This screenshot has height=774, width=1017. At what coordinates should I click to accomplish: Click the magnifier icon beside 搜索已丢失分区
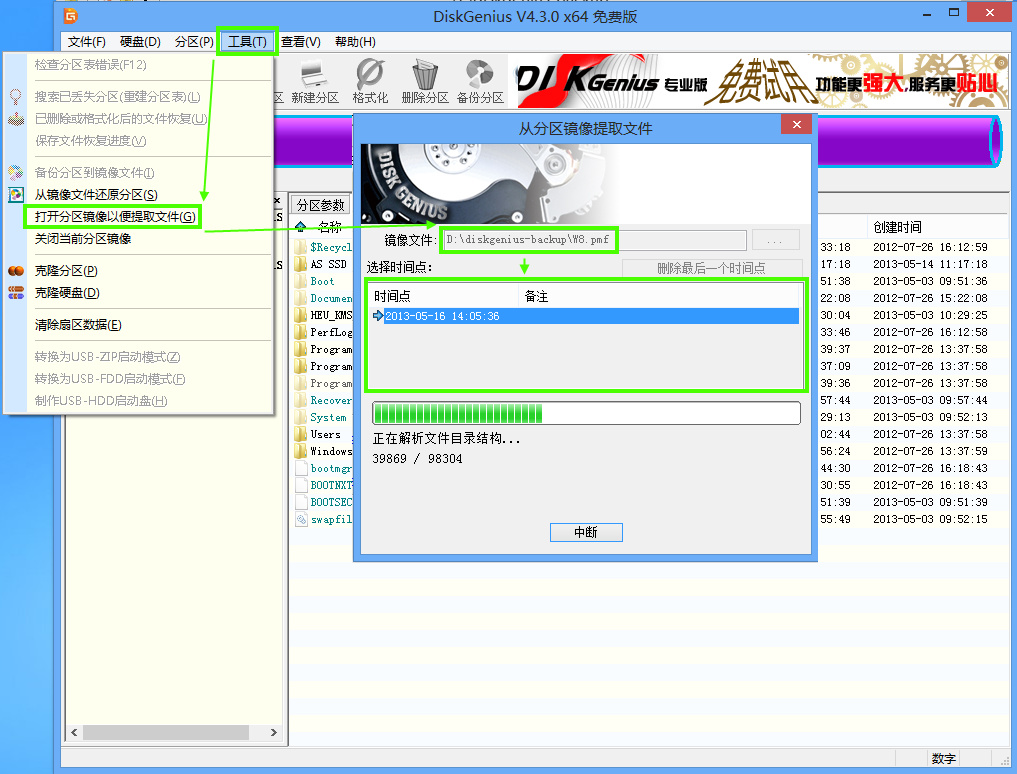16,97
